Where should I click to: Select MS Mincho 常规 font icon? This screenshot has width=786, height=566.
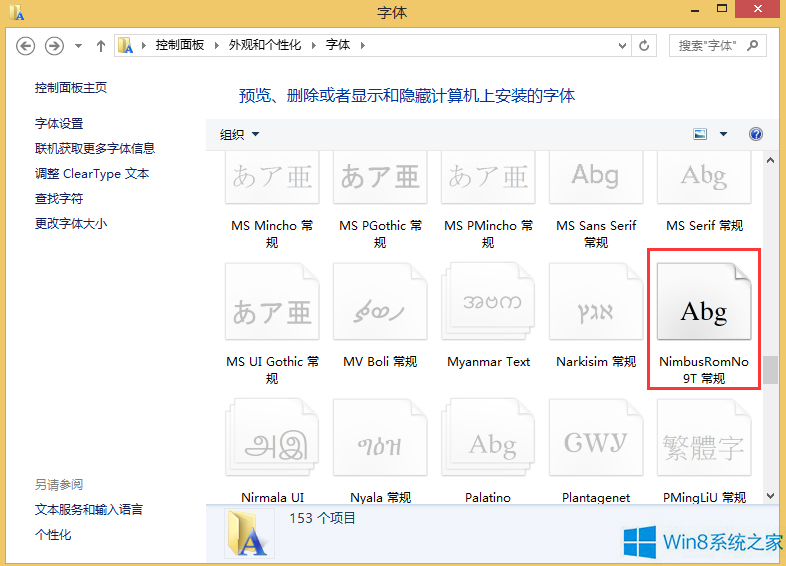[x=272, y=177]
